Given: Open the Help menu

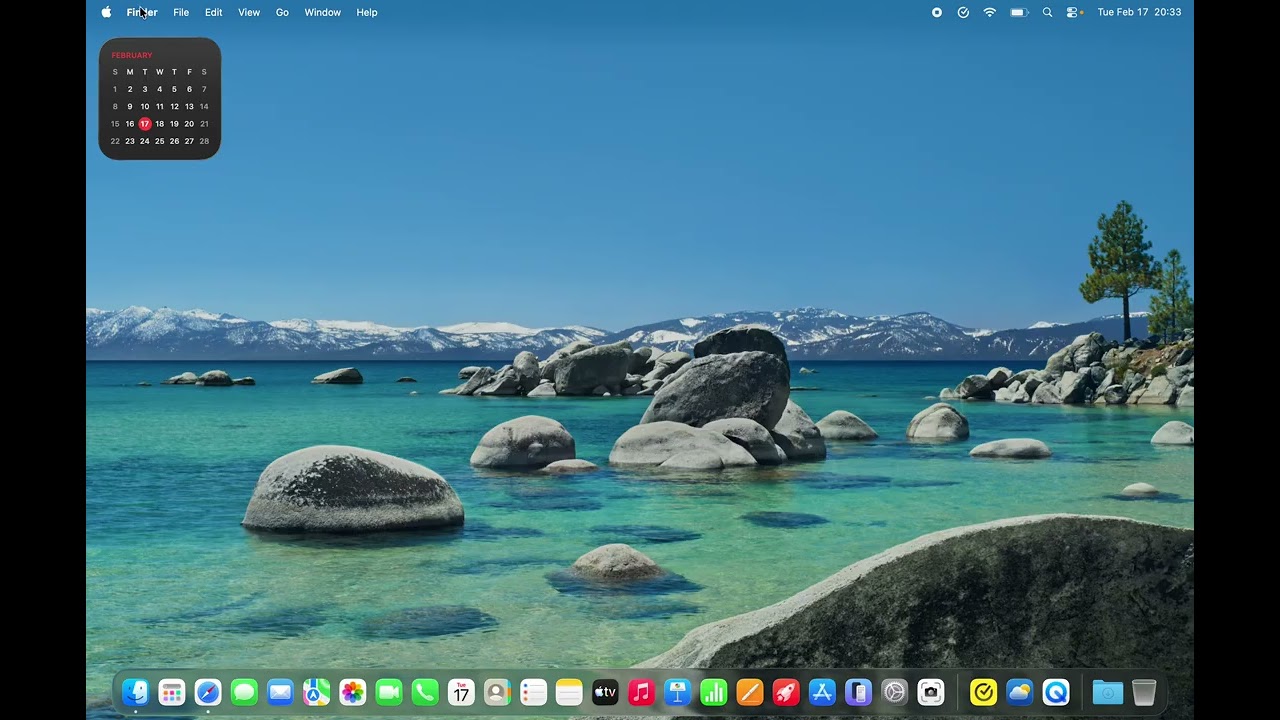Looking at the screenshot, I should (x=367, y=12).
